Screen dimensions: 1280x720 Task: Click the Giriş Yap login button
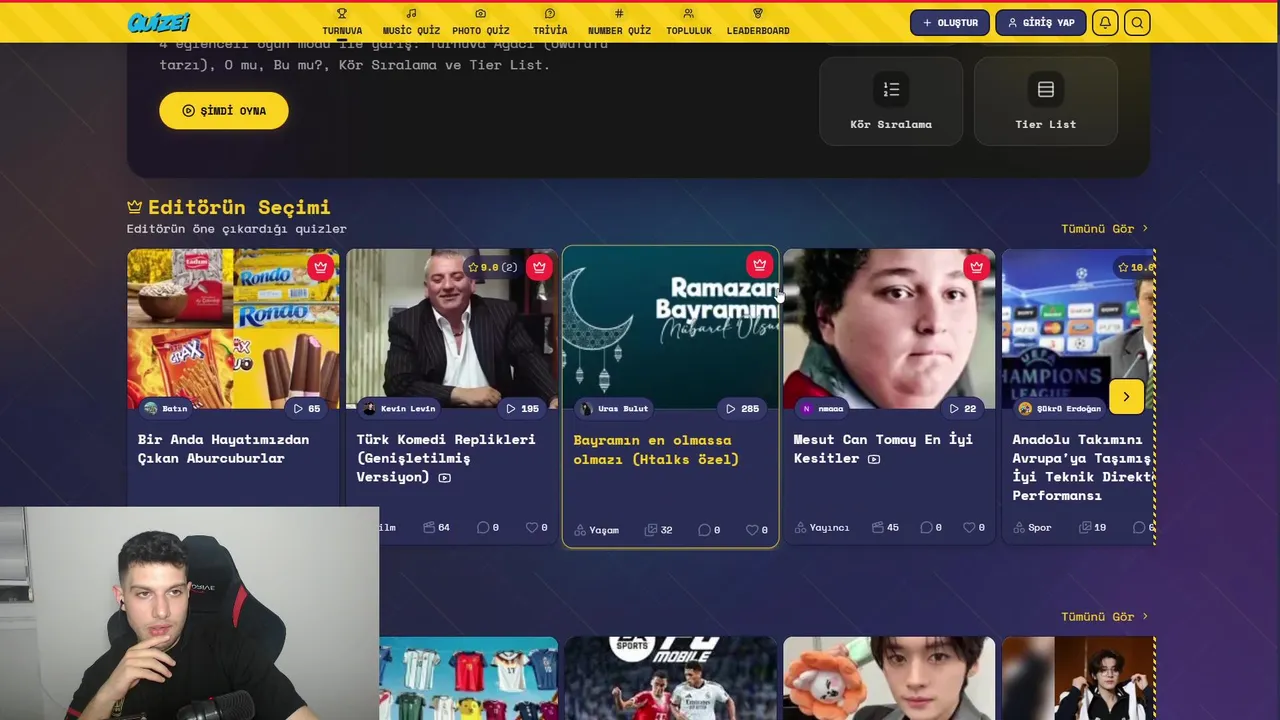click(x=1040, y=22)
